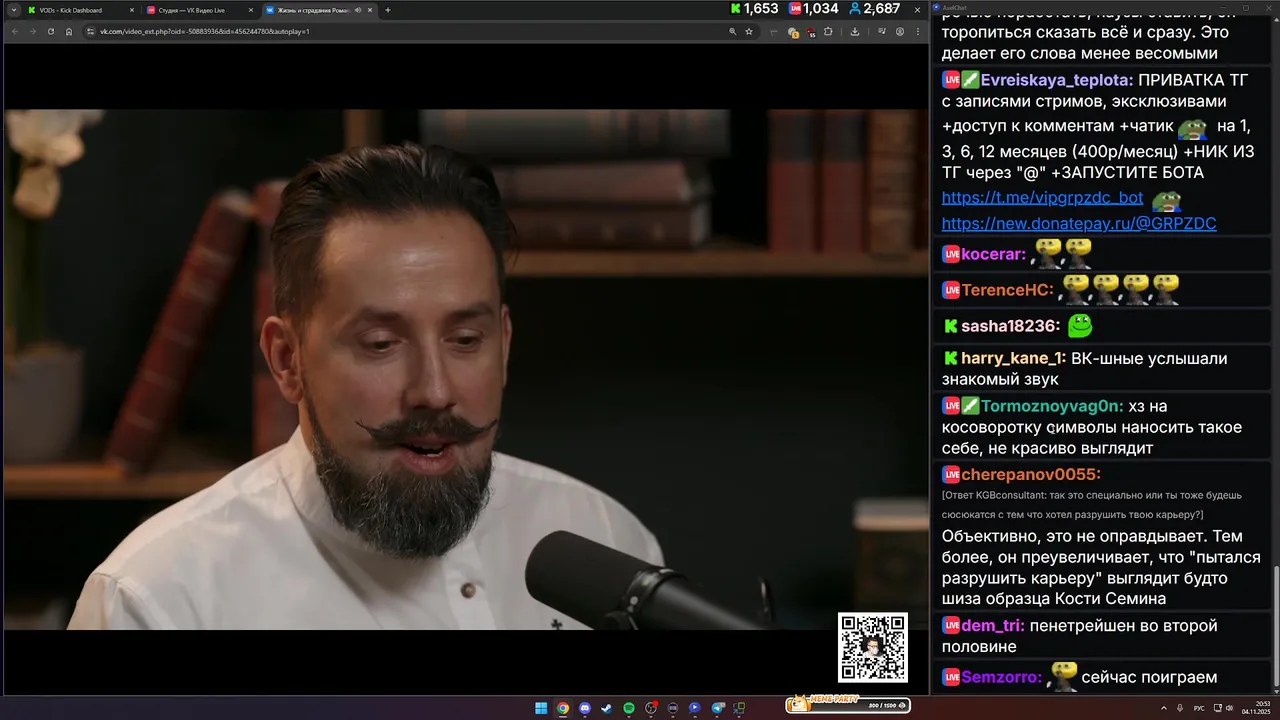Click username kocerar in chat
This screenshot has width=1280, height=720.
tap(994, 255)
